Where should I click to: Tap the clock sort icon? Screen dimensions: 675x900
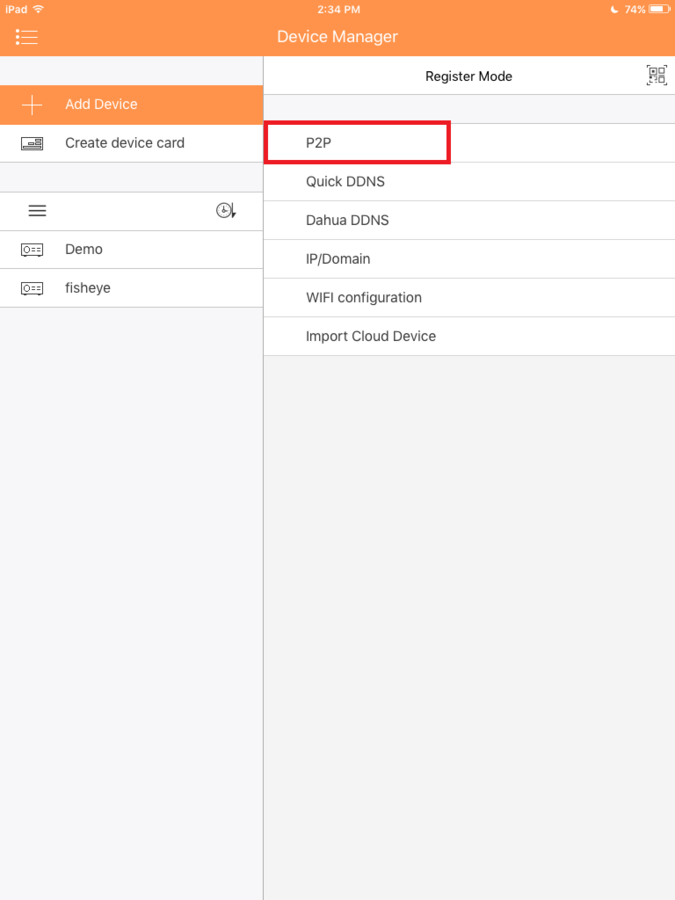(x=226, y=211)
